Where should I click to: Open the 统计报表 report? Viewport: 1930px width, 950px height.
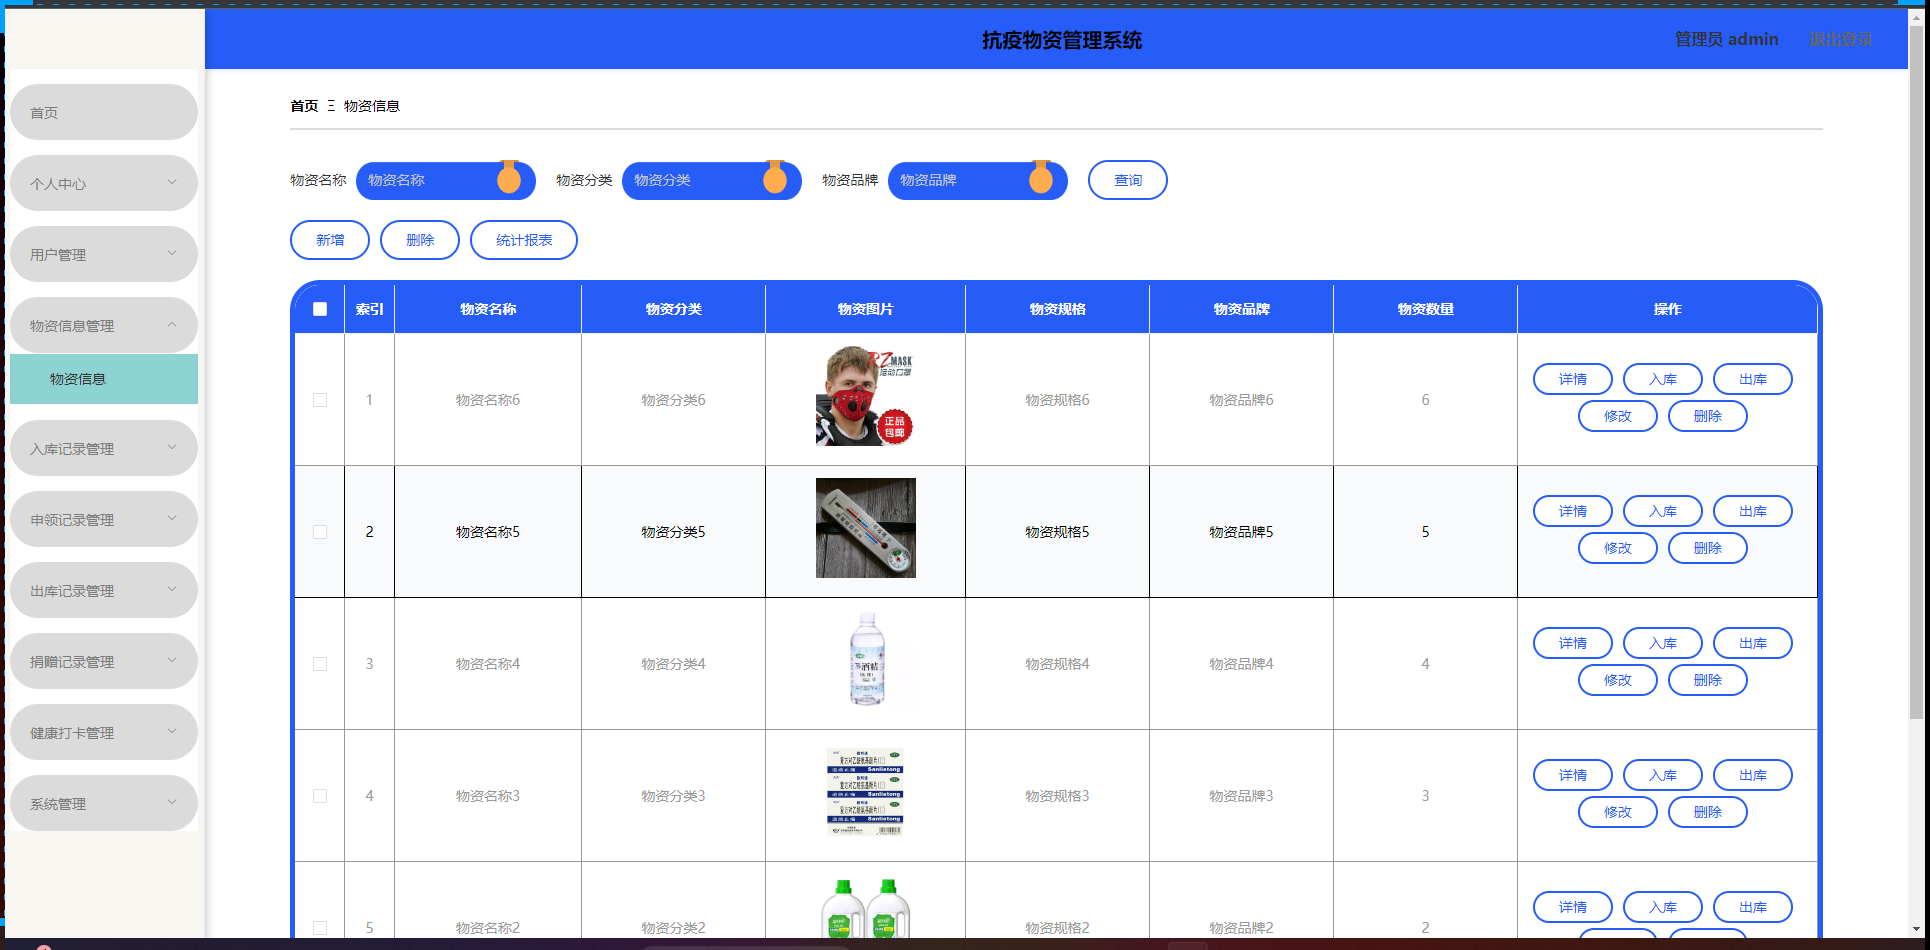(x=524, y=240)
